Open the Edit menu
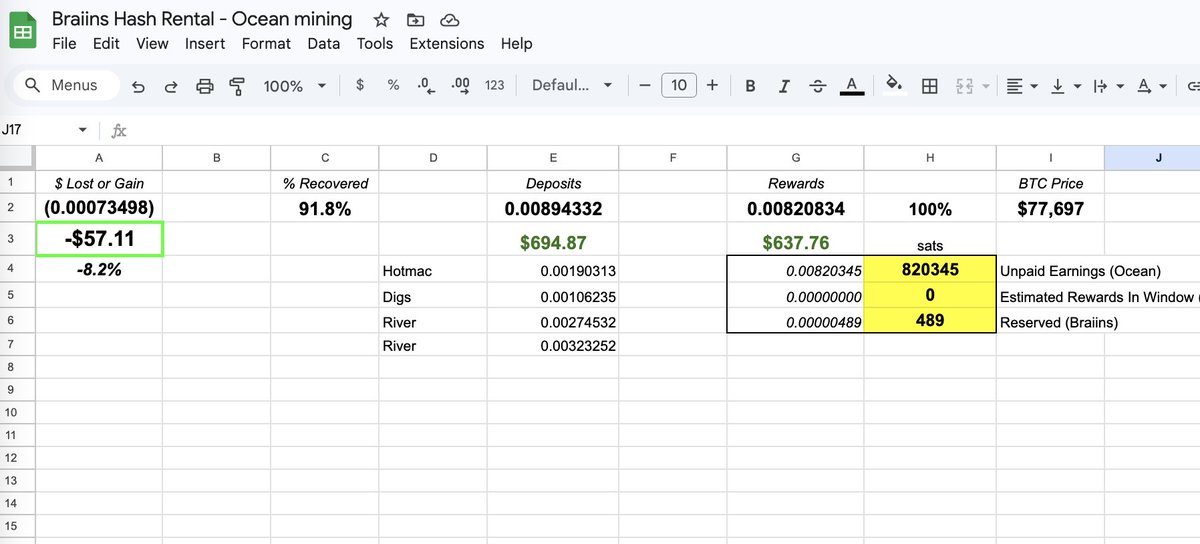Screen dimensions: 1200x544 click(x=106, y=44)
